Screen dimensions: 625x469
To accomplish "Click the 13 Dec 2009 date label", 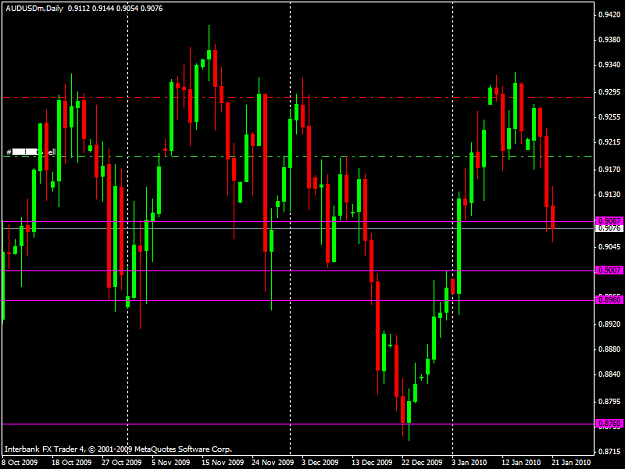I will [x=371, y=462].
